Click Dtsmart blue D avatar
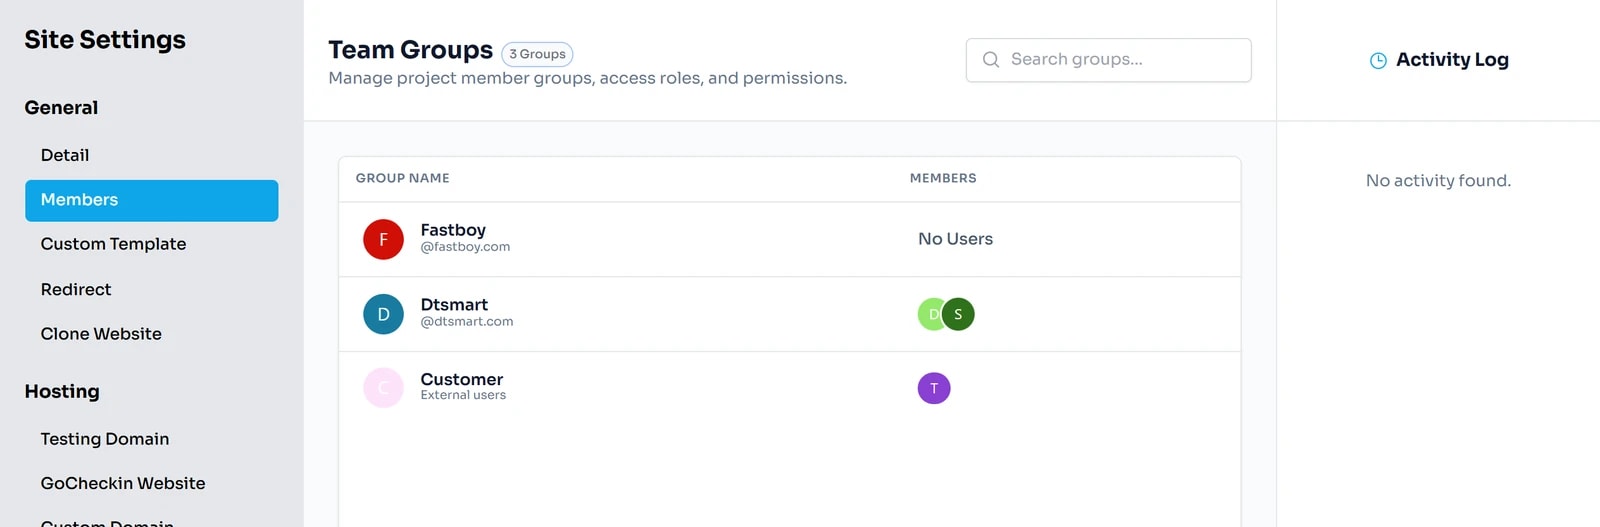 point(383,314)
